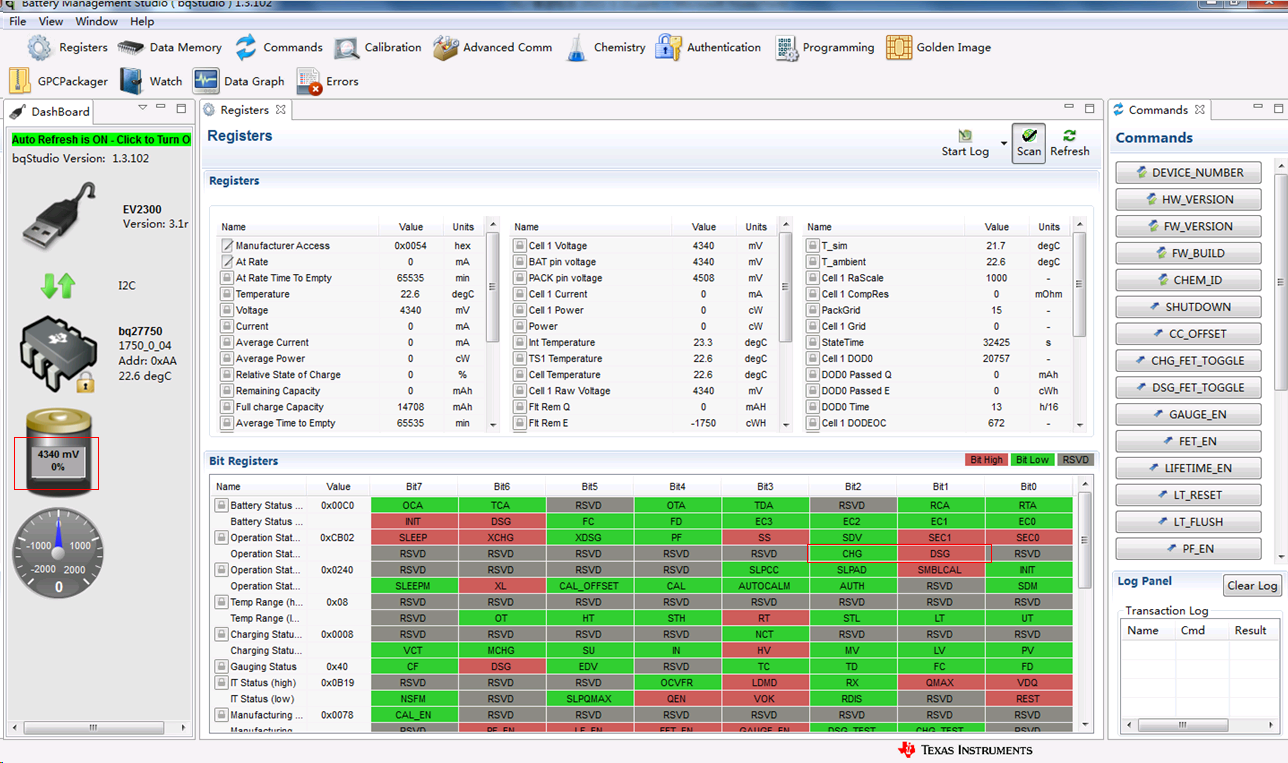Image resolution: width=1288 pixels, height=763 pixels.
Task: Click At Rate edit icon
Action: (227, 262)
